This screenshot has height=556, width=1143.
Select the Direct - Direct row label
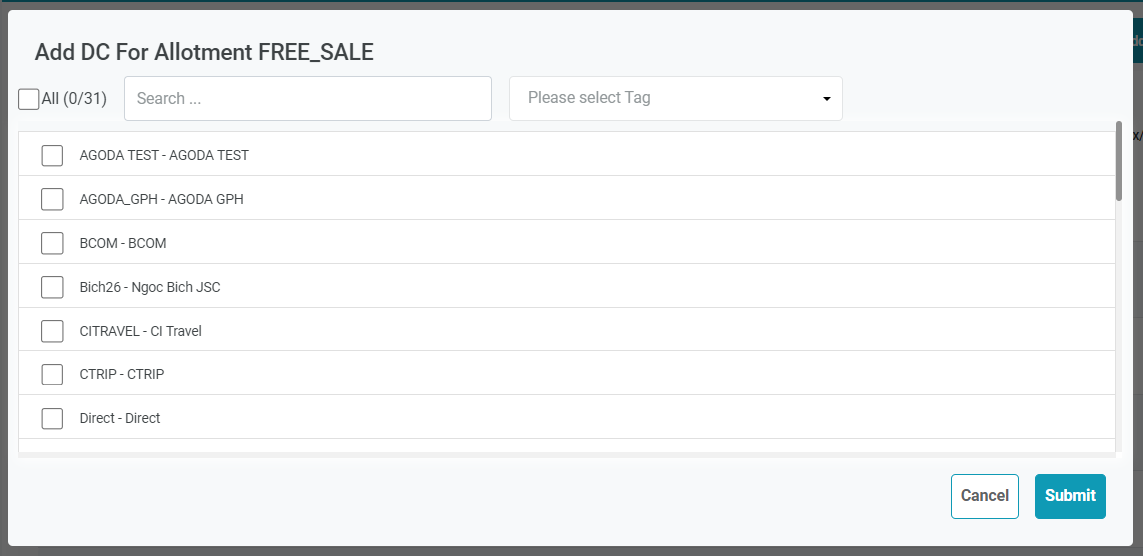120,418
